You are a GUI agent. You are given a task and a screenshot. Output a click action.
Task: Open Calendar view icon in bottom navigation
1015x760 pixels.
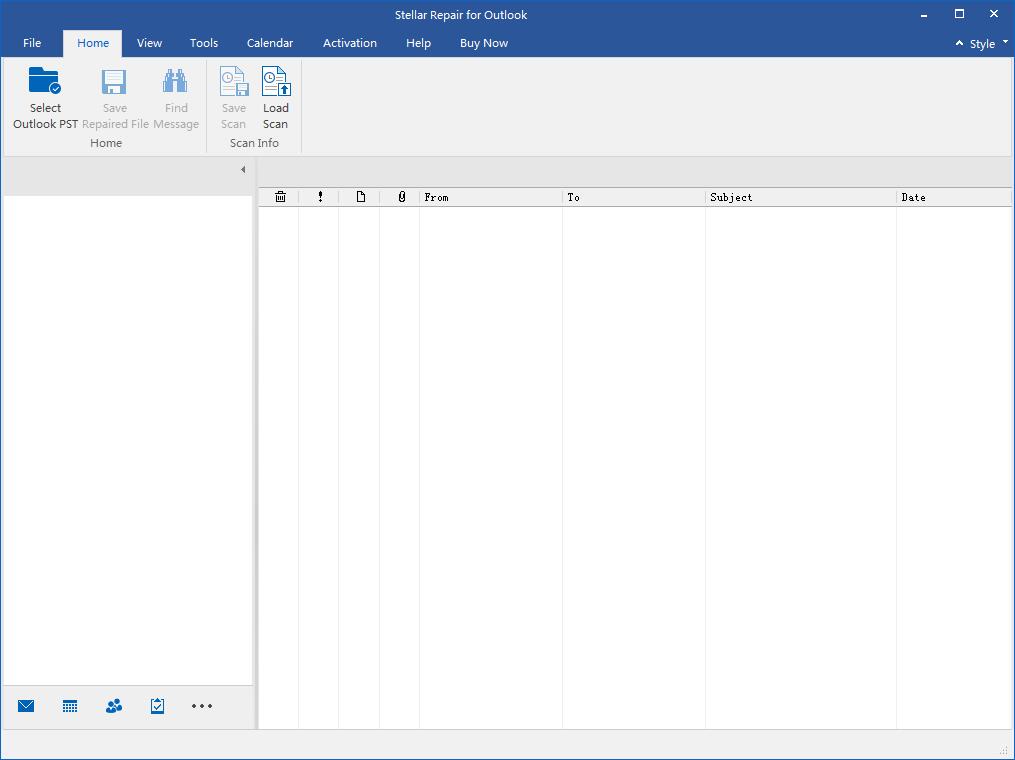pyautogui.click(x=70, y=706)
